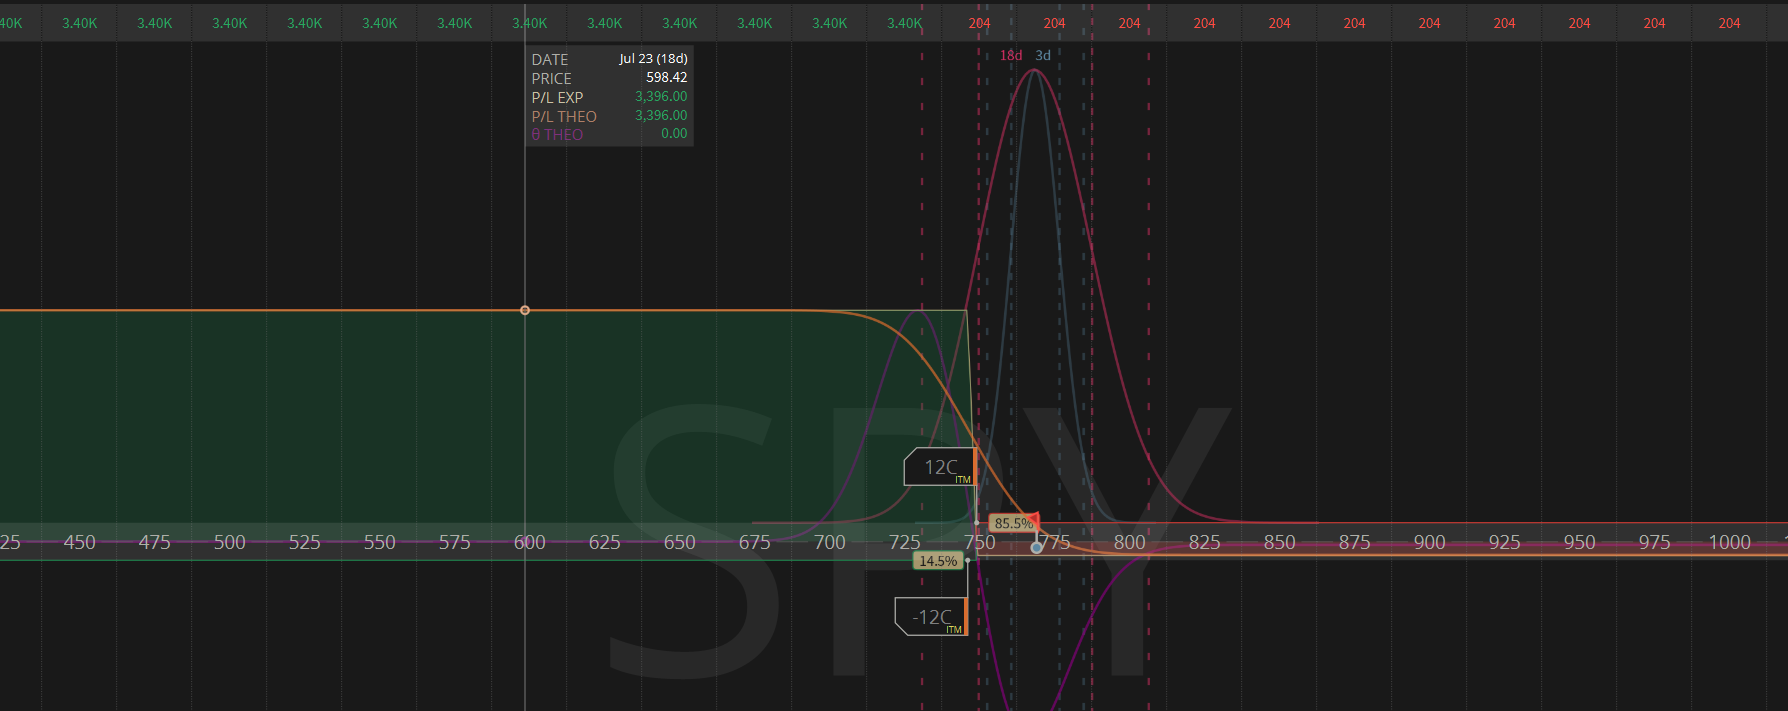Click the 900 price axis label
Screen dimensions: 1788x711
coord(1430,542)
